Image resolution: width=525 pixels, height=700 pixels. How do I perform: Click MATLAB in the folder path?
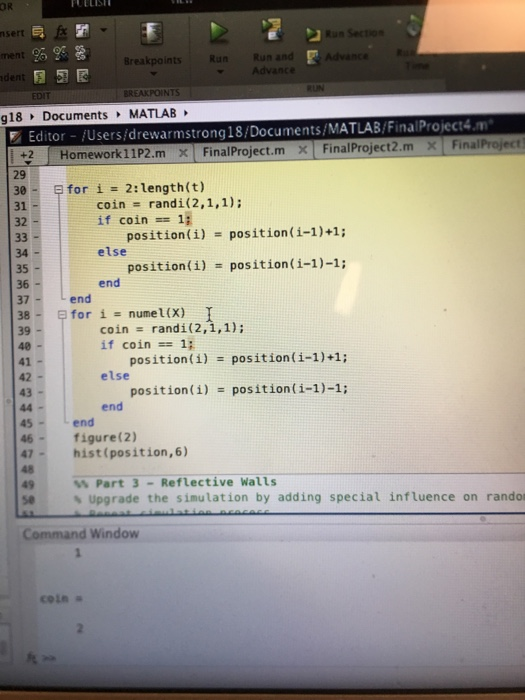pyautogui.click(x=153, y=113)
